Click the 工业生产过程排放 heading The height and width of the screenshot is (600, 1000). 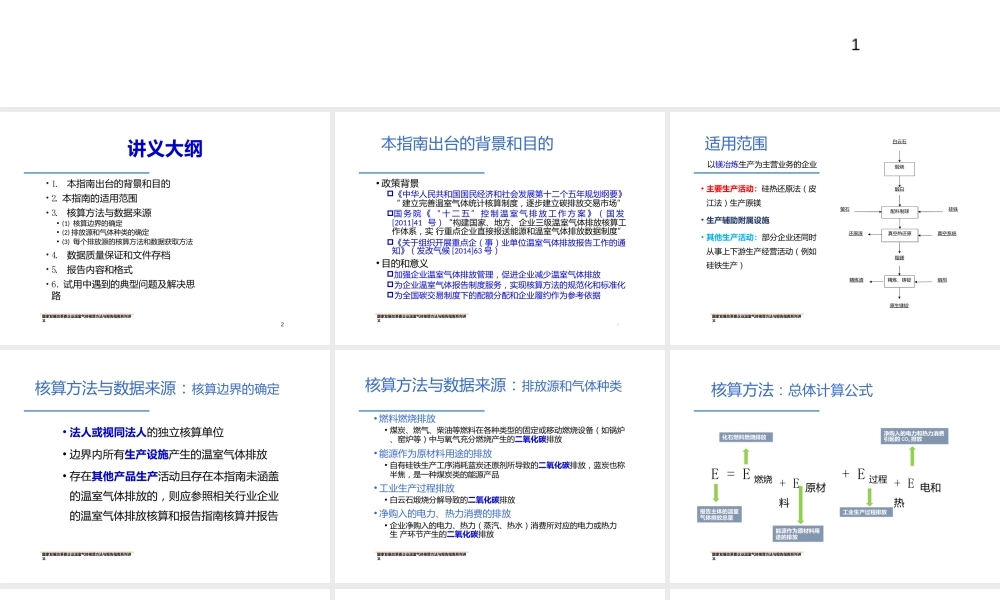[416, 488]
